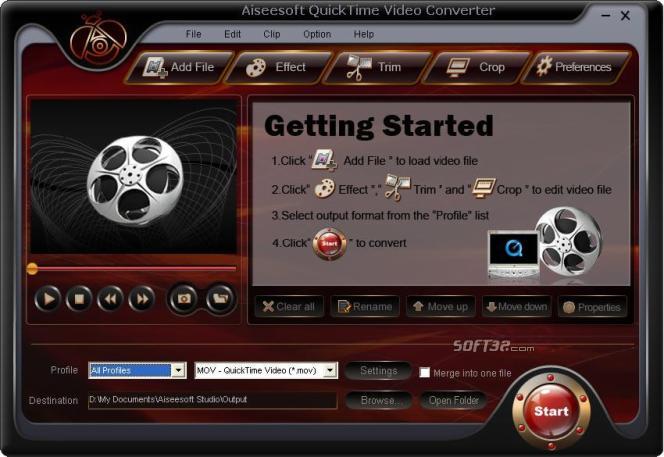Click the Move up button

pos(441,307)
